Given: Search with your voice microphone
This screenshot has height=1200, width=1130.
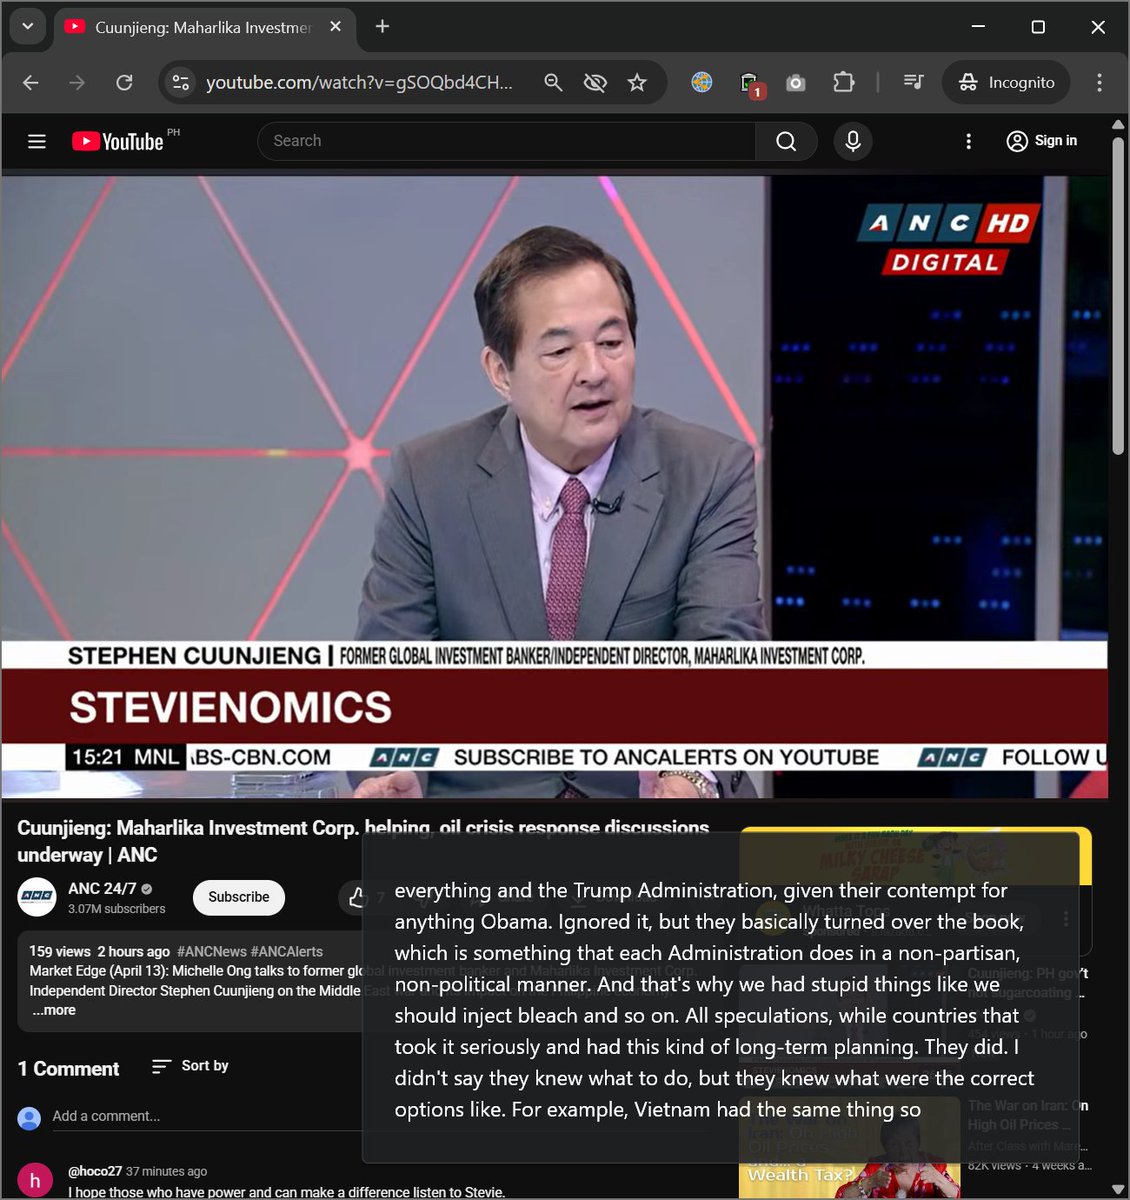Looking at the screenshot, I should 853,141.
